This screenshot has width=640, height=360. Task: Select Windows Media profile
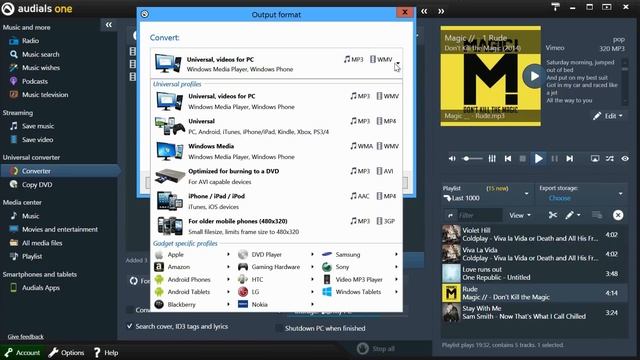(277, 151)
